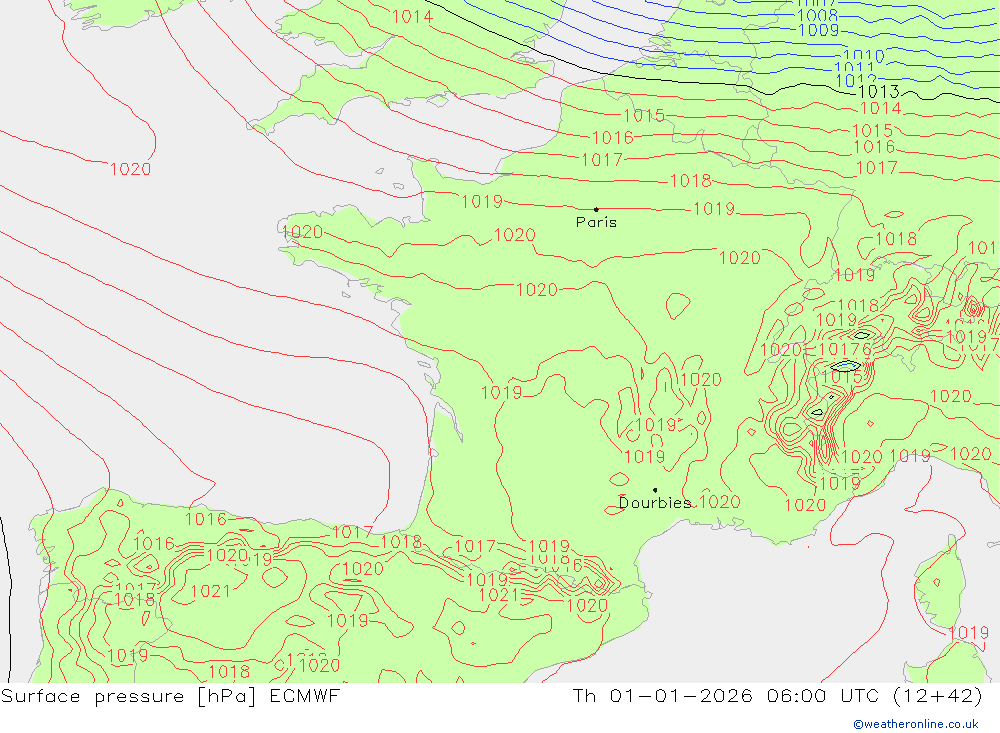
Task: Click the blue 1010 isobar label
Action: pyautogui.click(x=864, y=56)
